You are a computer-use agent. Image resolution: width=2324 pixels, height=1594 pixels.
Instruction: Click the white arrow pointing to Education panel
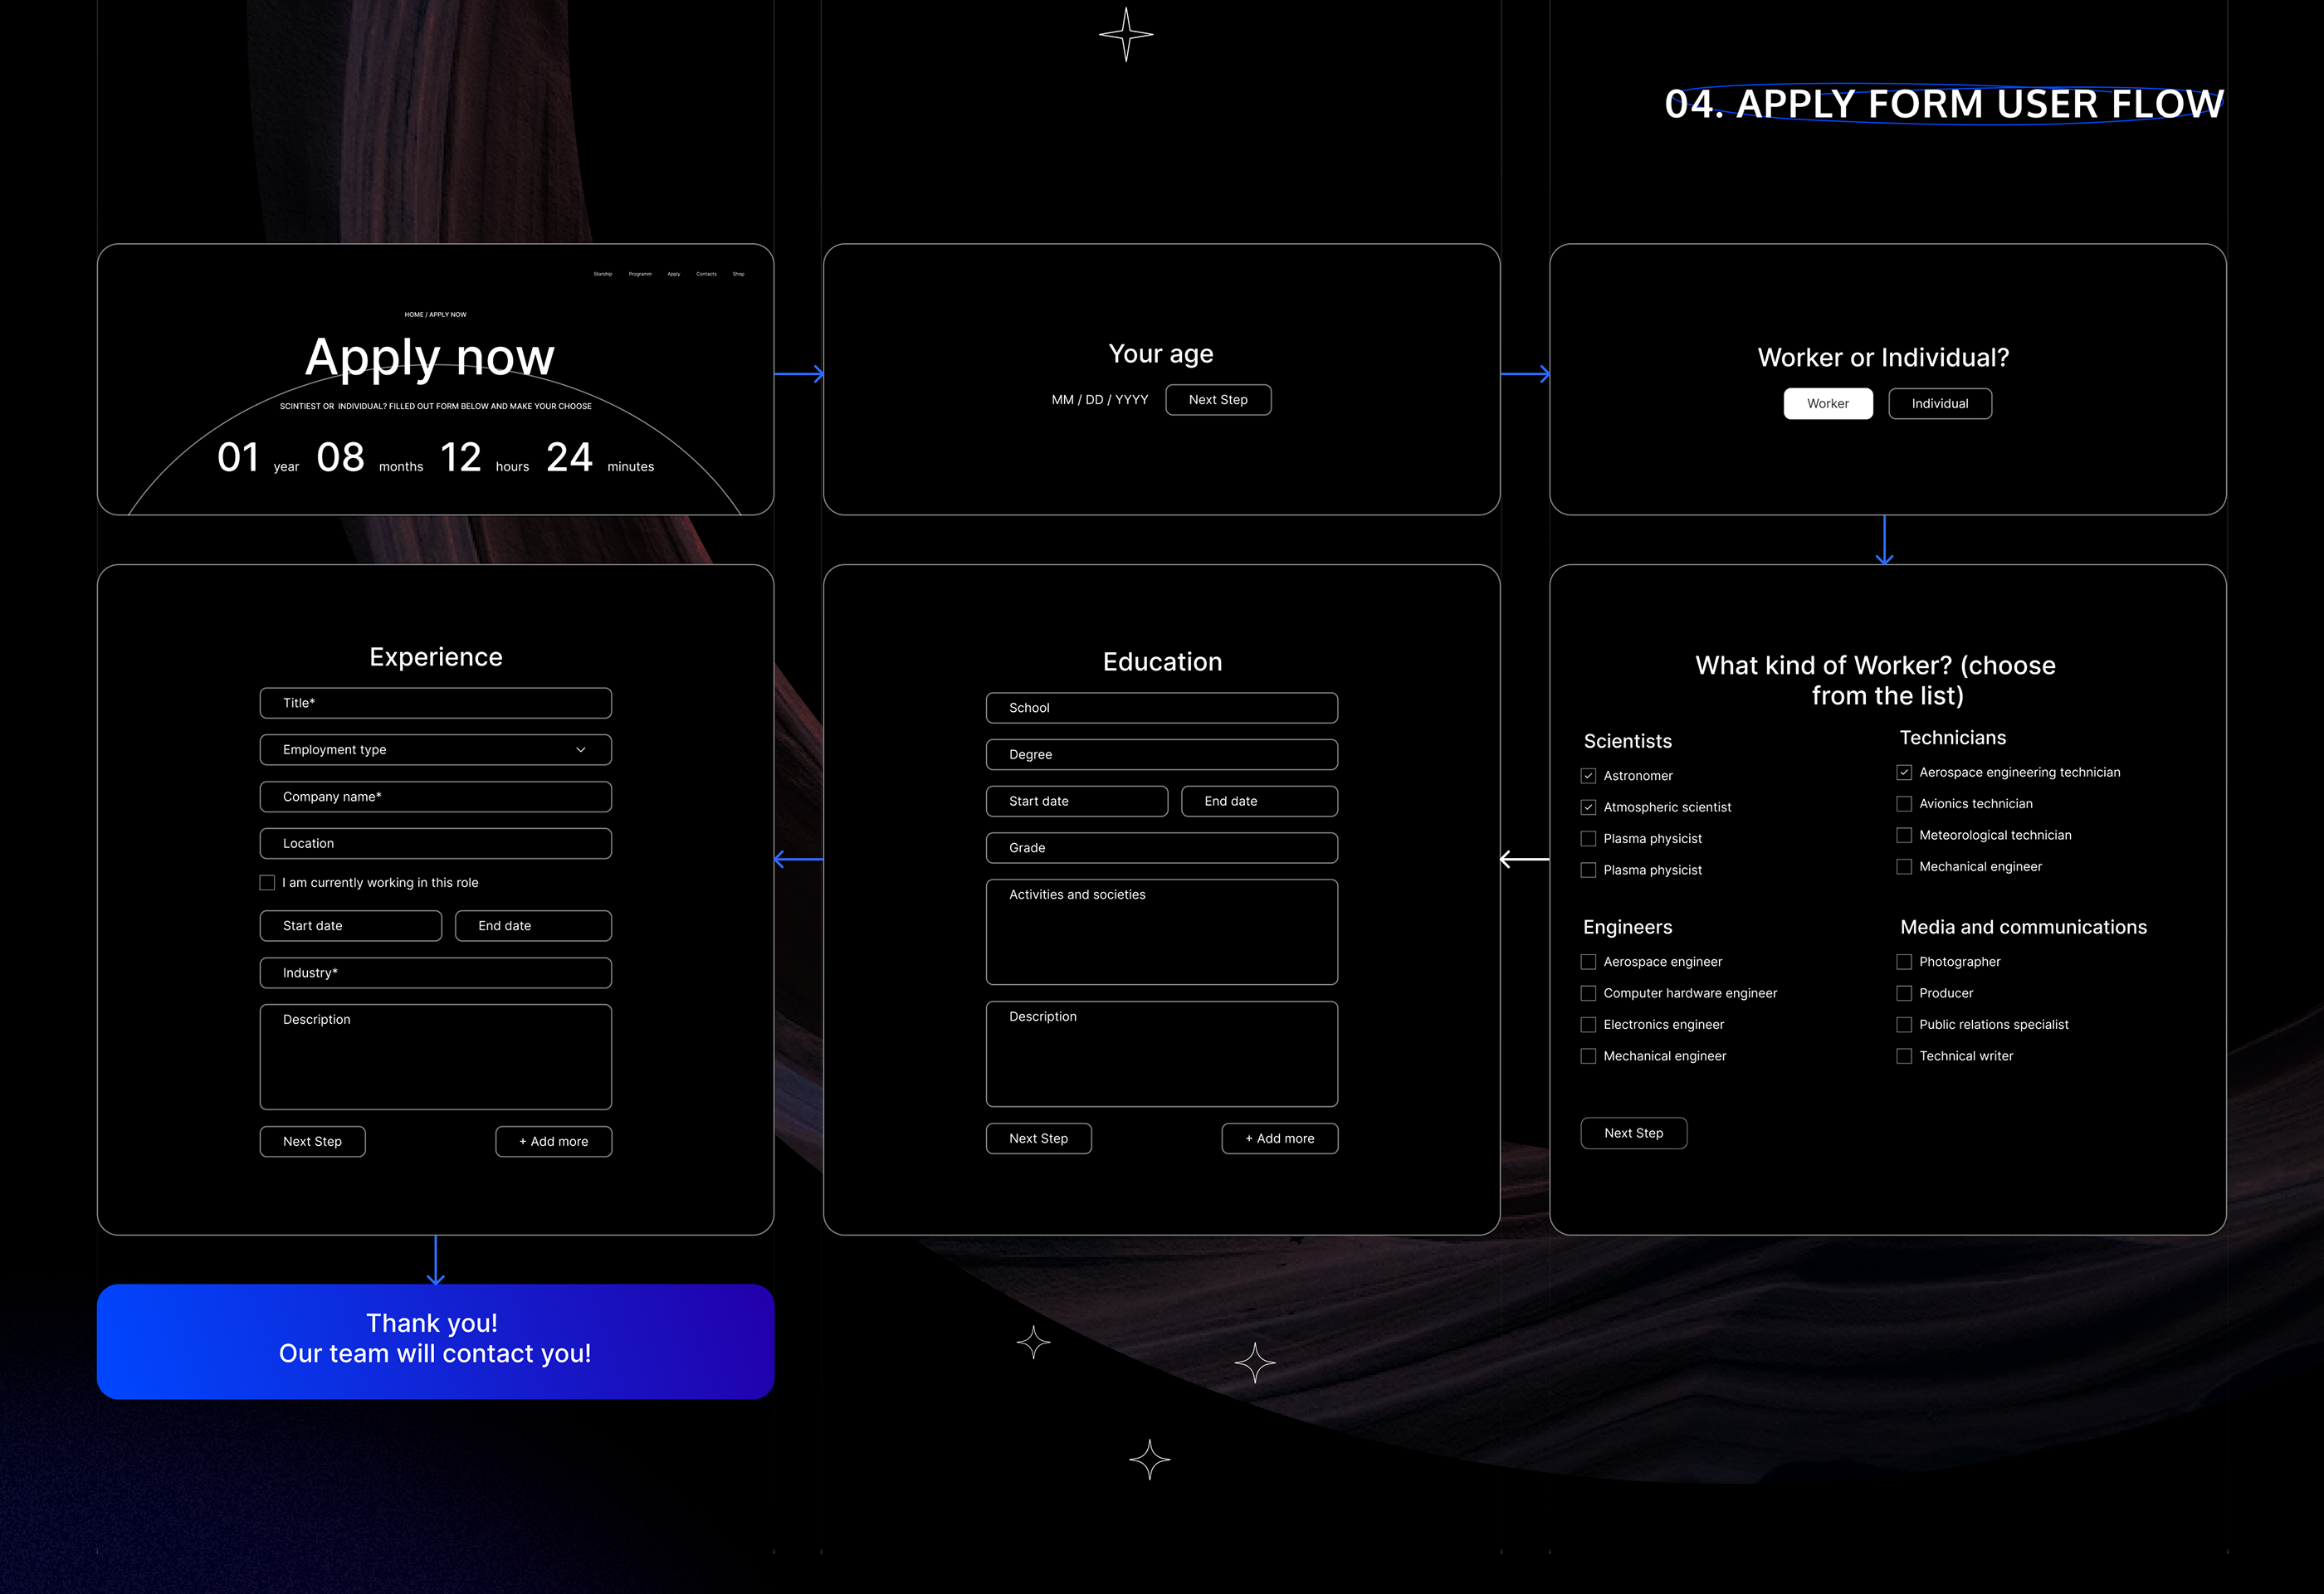click(1524, 859)
